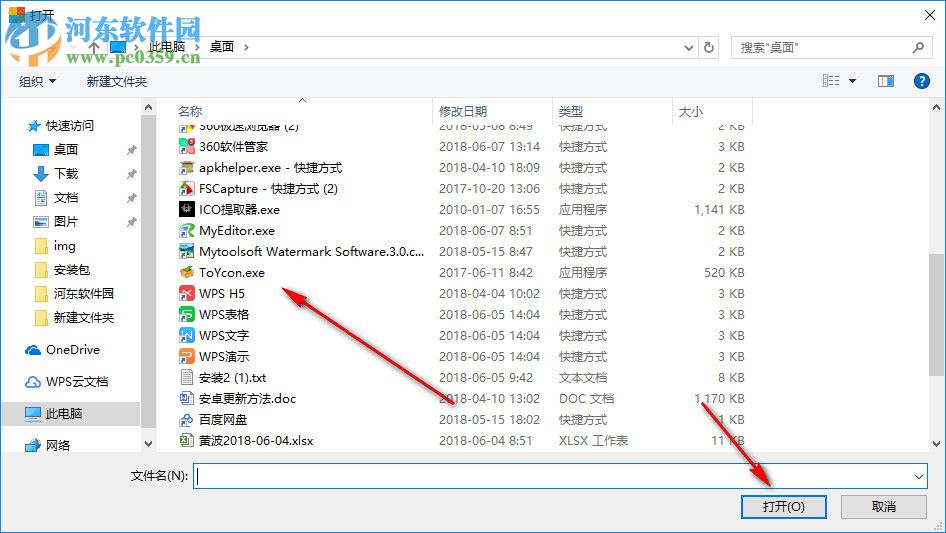Click the Mytoolsoft Watermark Software icon

[x=186, y=251]
